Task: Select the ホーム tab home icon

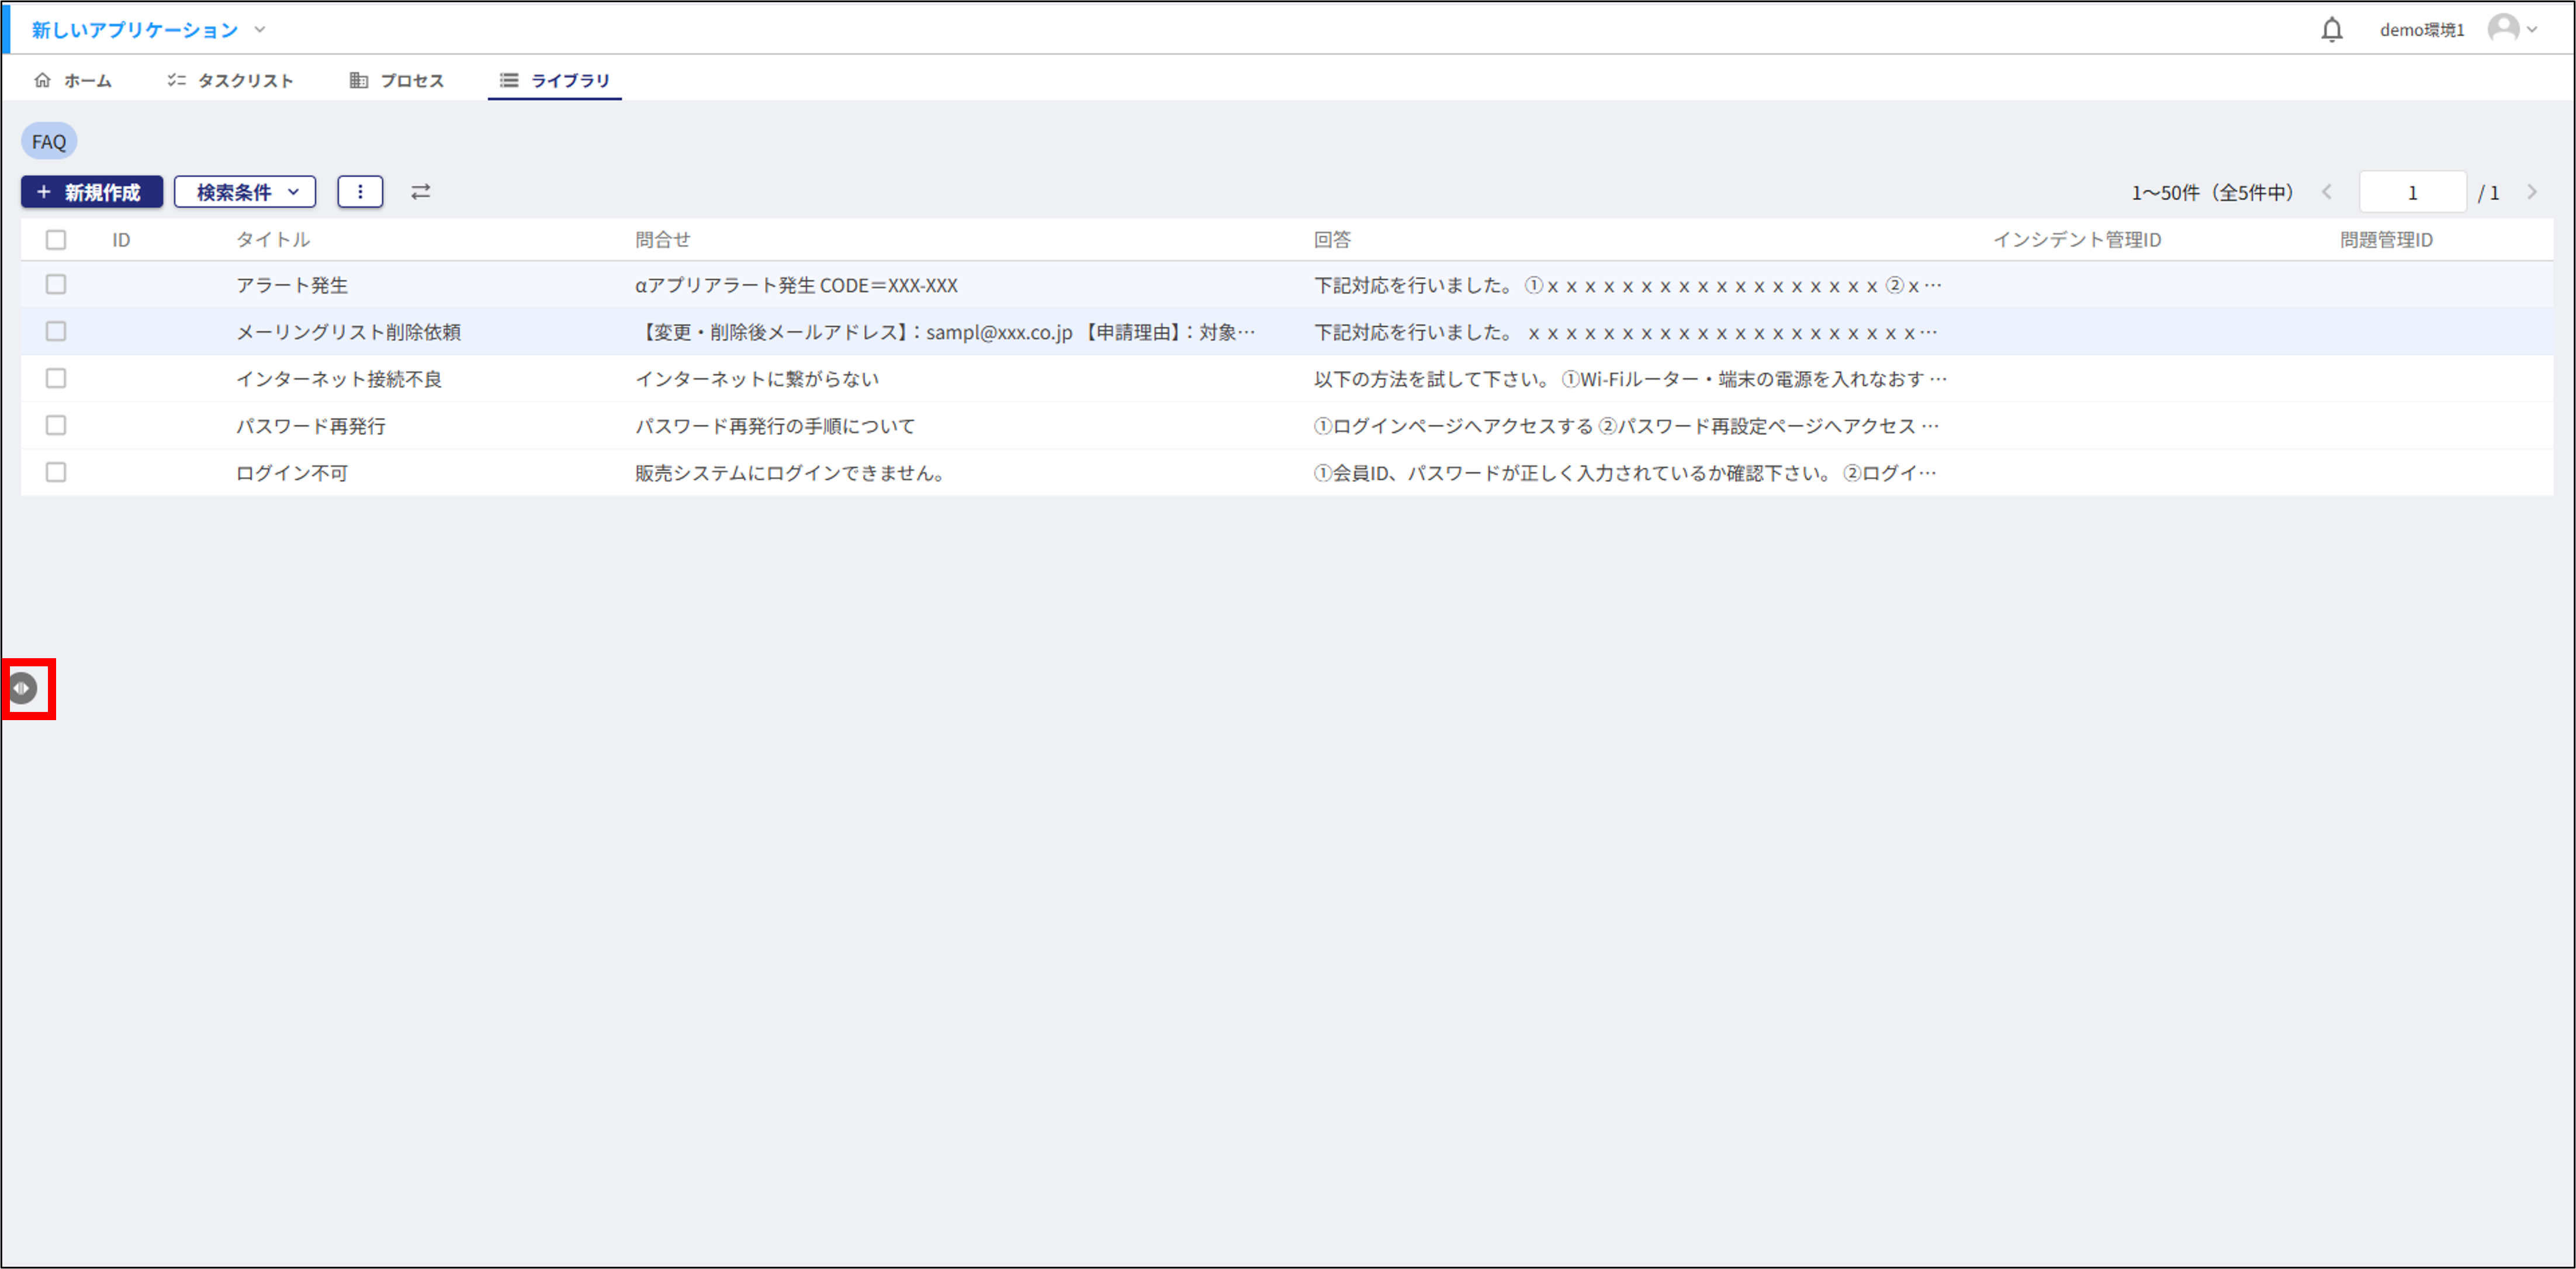Action: pos(43,80)
